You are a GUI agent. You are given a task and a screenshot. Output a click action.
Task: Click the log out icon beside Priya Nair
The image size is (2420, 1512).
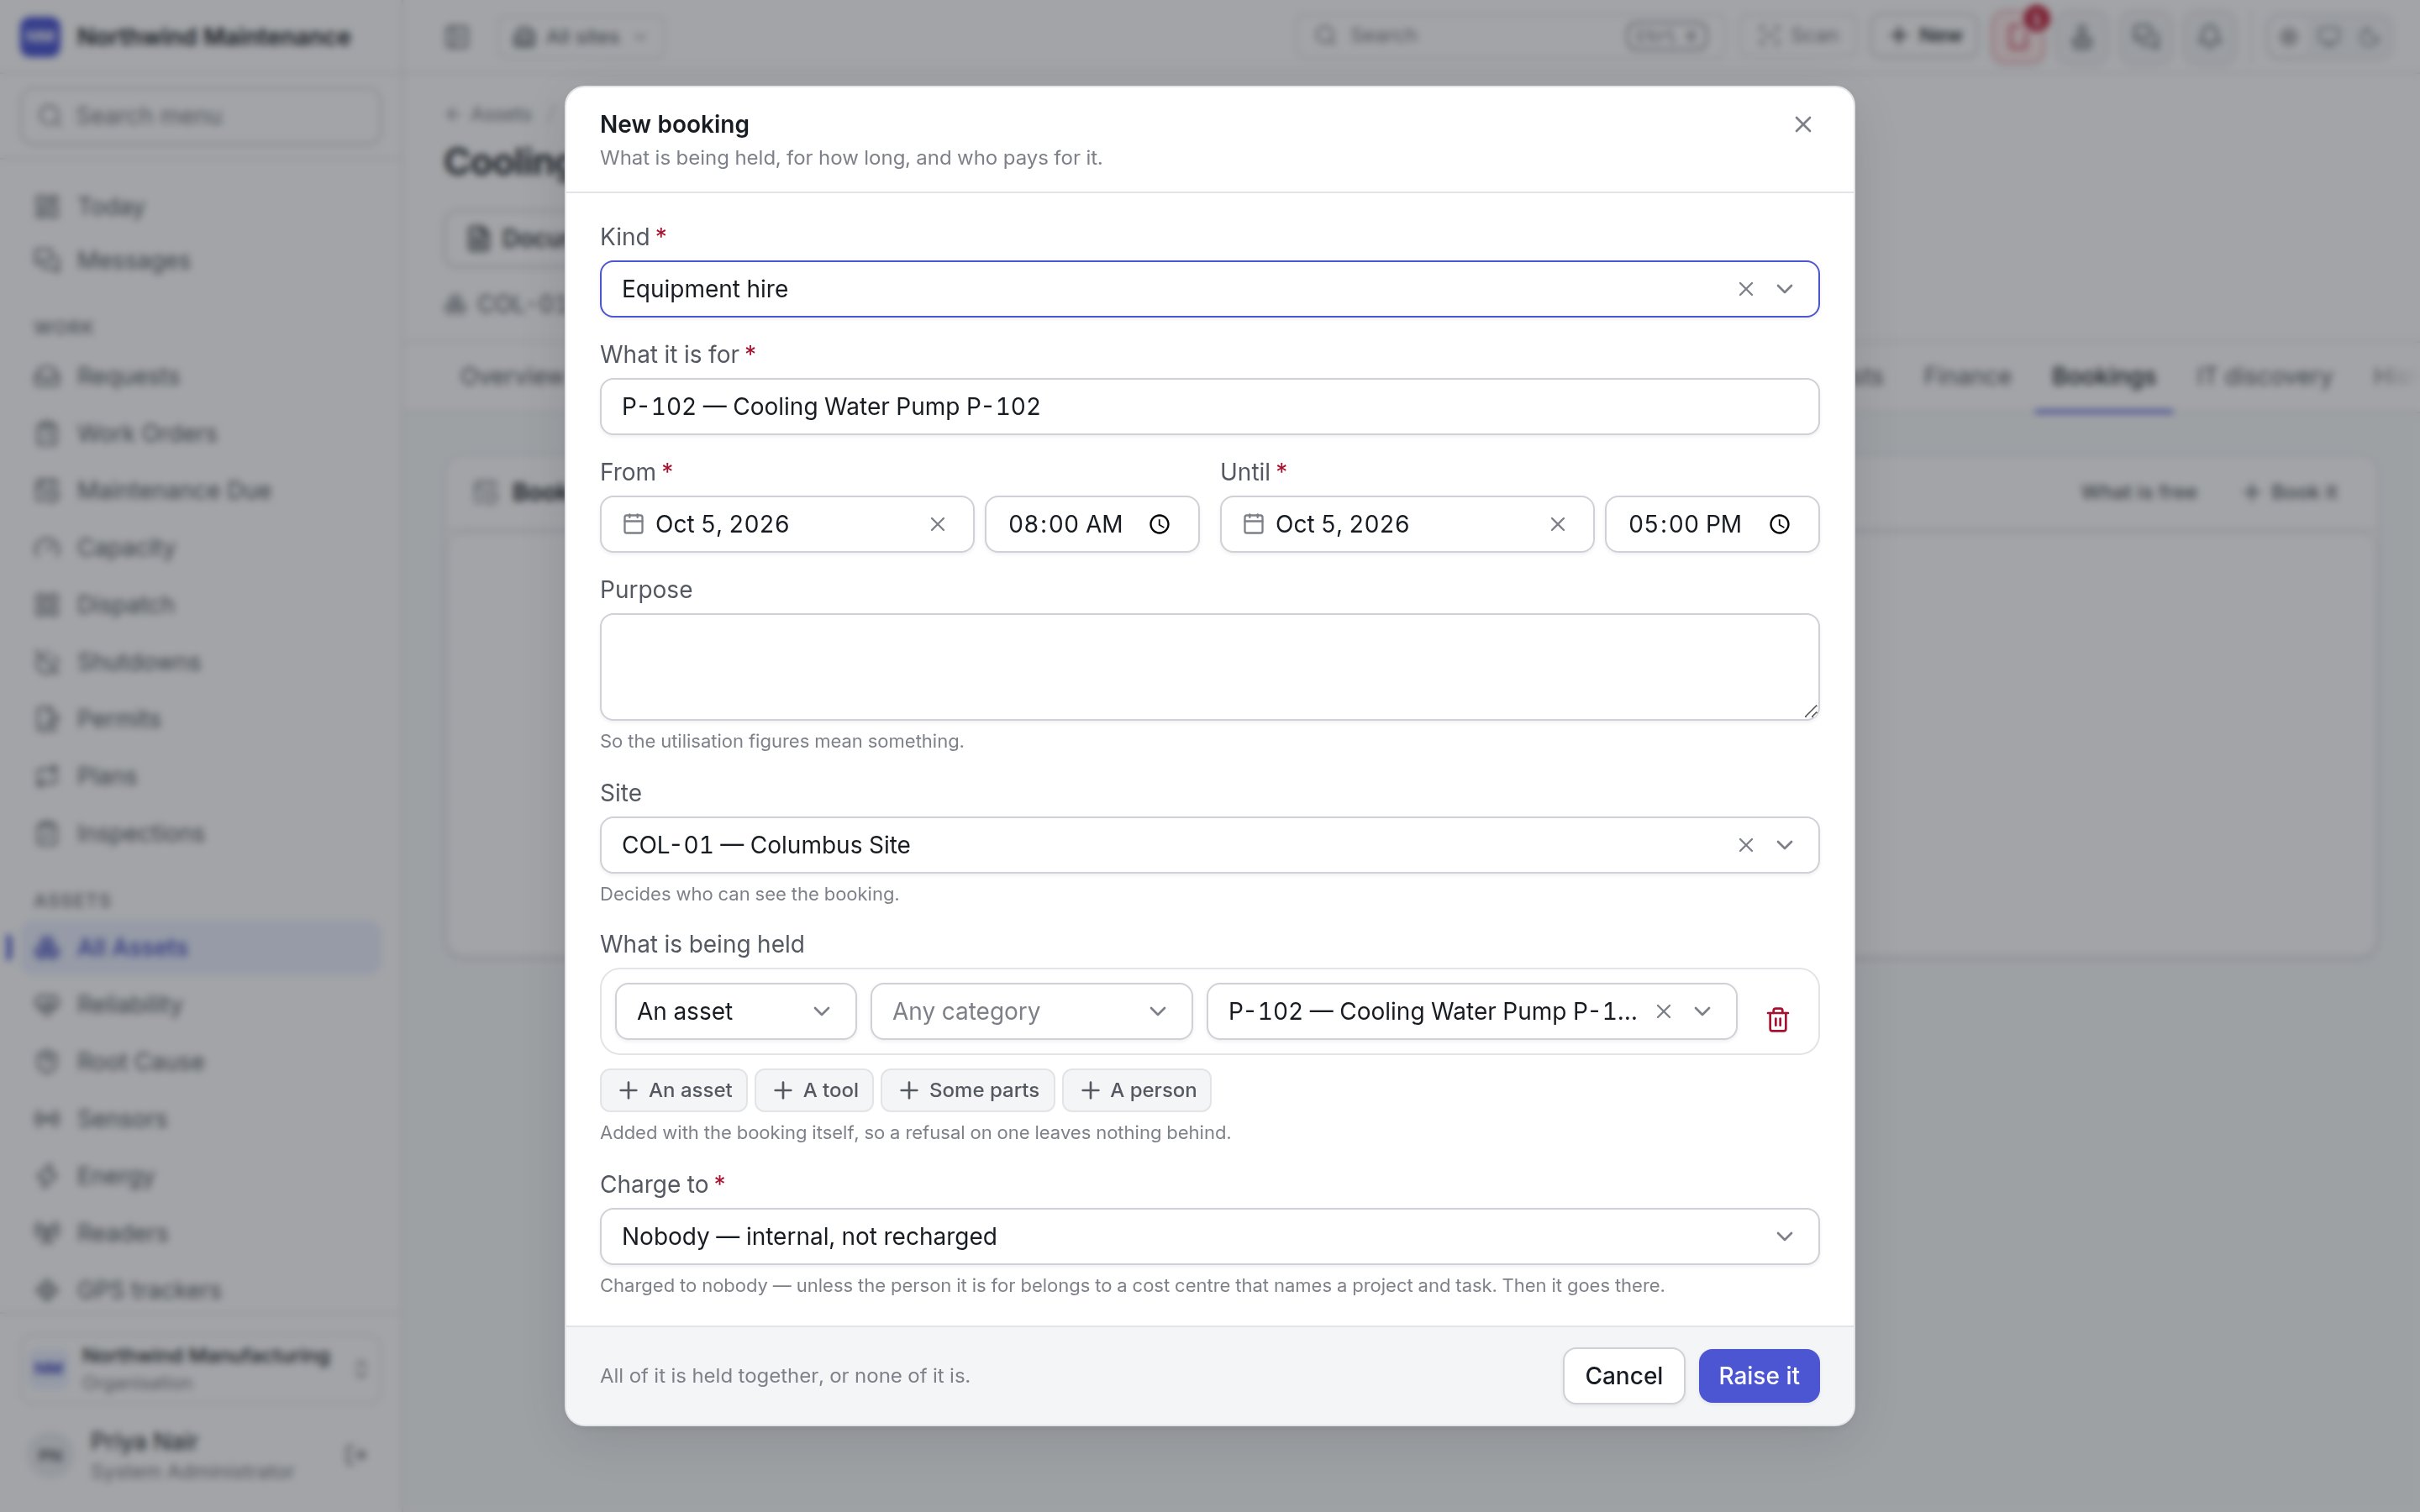coord(355,1454)
